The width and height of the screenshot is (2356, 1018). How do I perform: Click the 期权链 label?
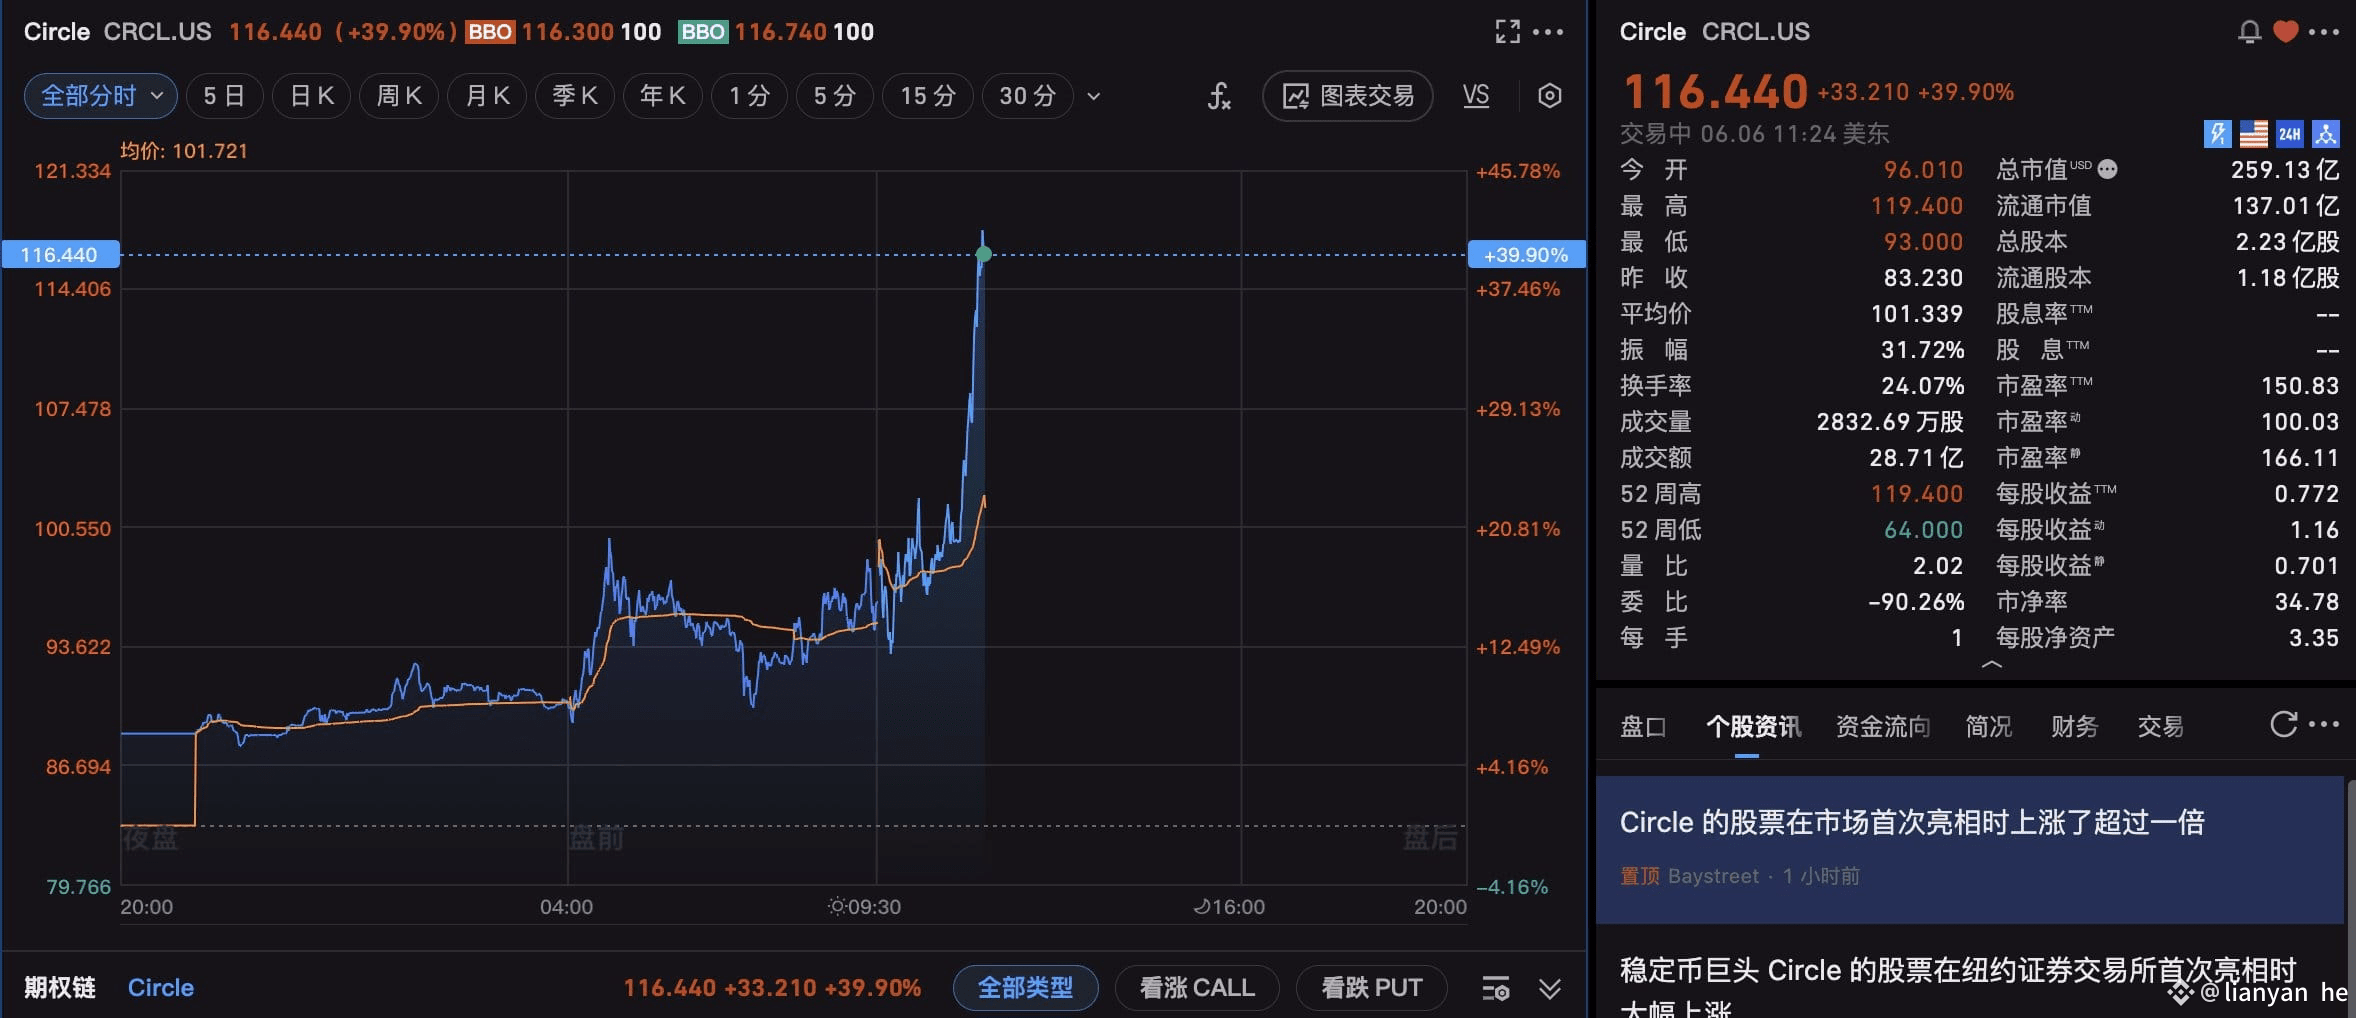[60, 988]
